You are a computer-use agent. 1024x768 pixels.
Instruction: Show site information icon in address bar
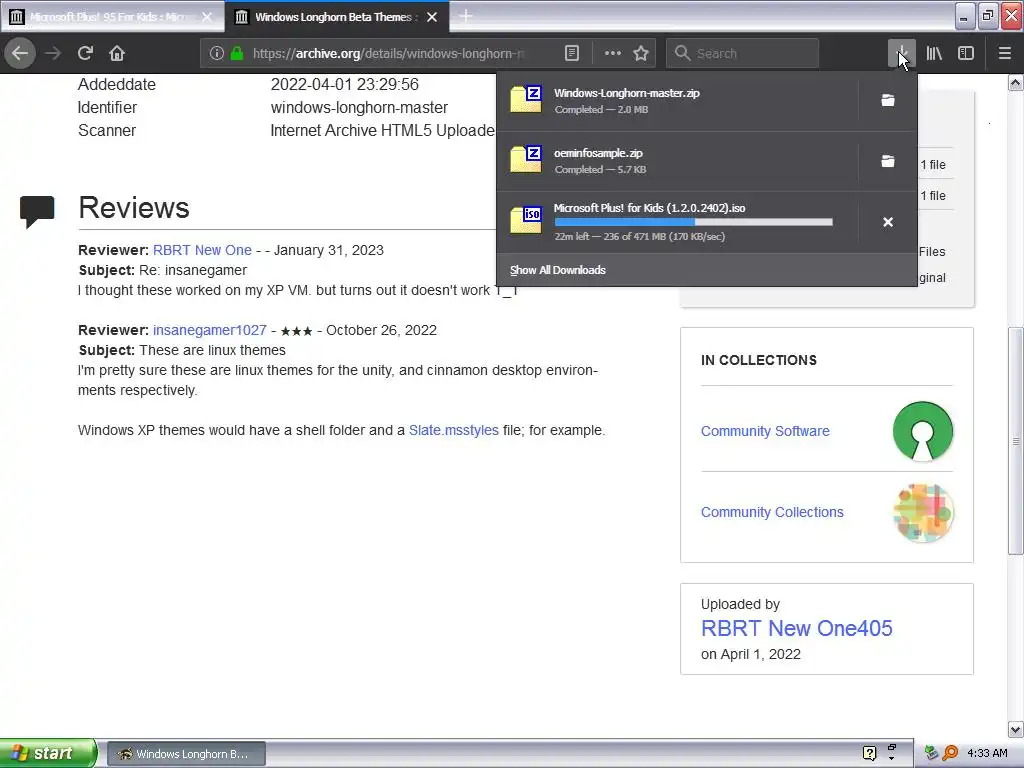click(217, 54)
